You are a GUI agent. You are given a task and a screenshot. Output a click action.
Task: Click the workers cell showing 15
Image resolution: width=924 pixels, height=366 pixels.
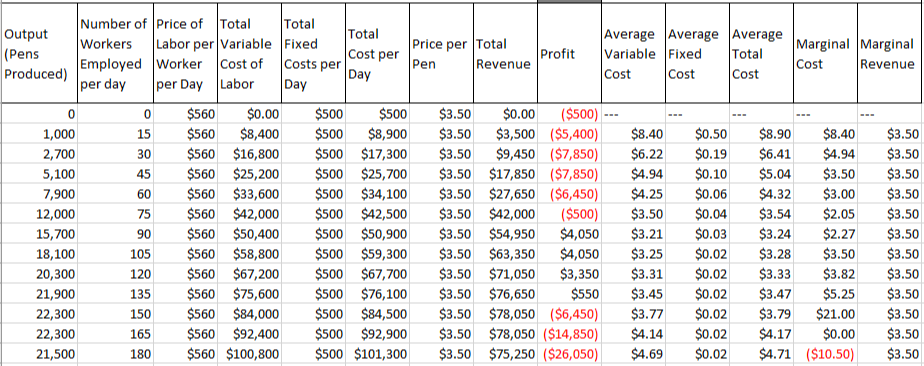[116, 134]
